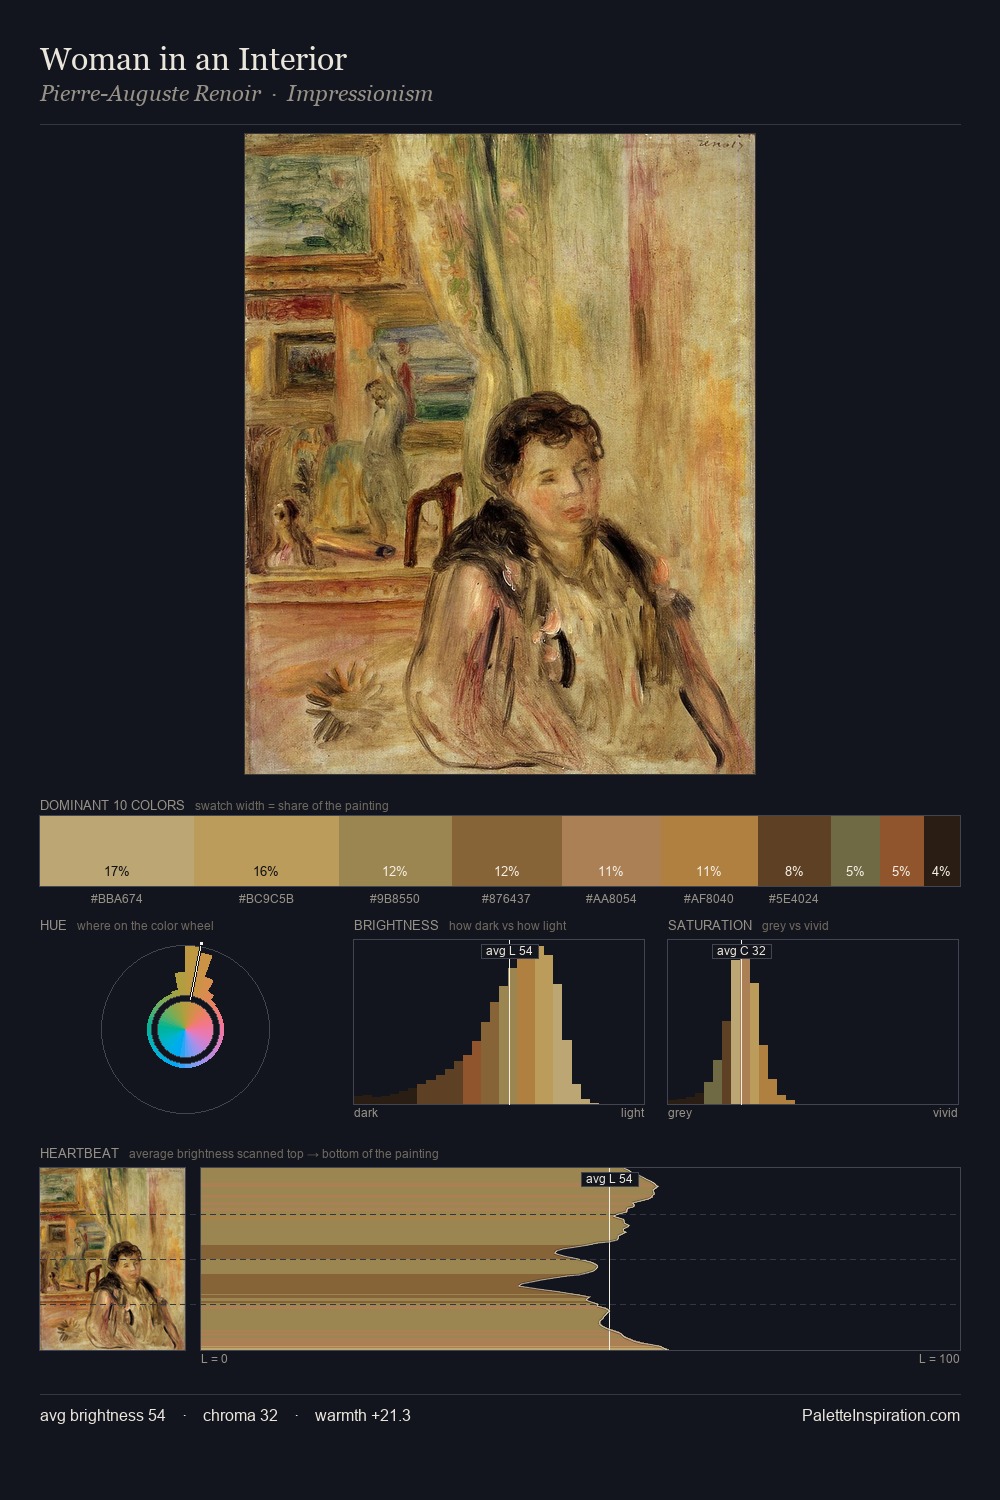Click the dark label under Brightness histogram
This screenshot has width=1000, height=1500.
point(366,1113)
